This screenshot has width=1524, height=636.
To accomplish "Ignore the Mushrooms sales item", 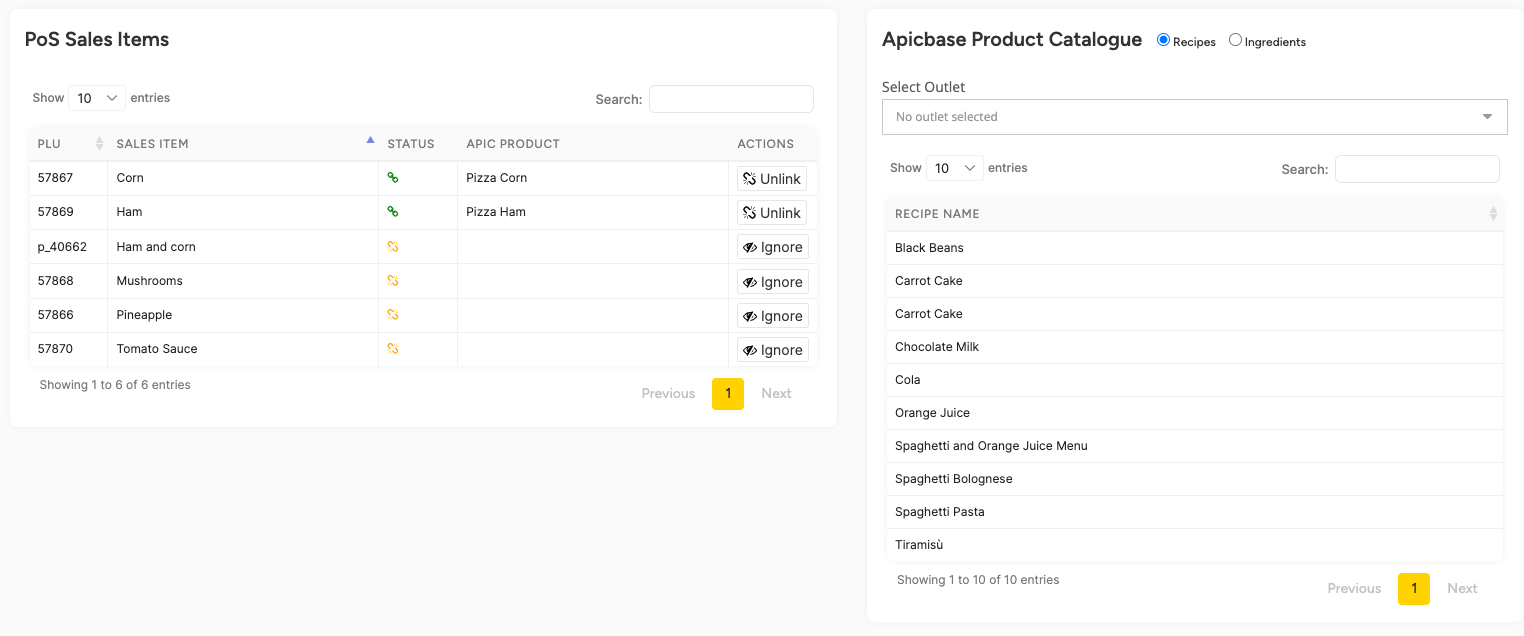I will [x=772, y=282].
